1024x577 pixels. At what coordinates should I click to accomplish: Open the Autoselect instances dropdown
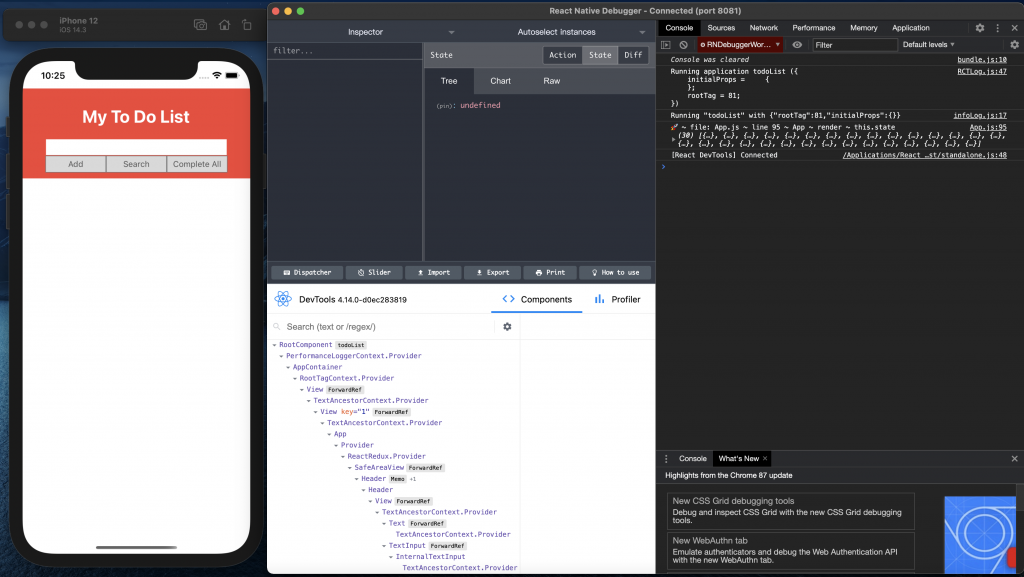point(557,32)
